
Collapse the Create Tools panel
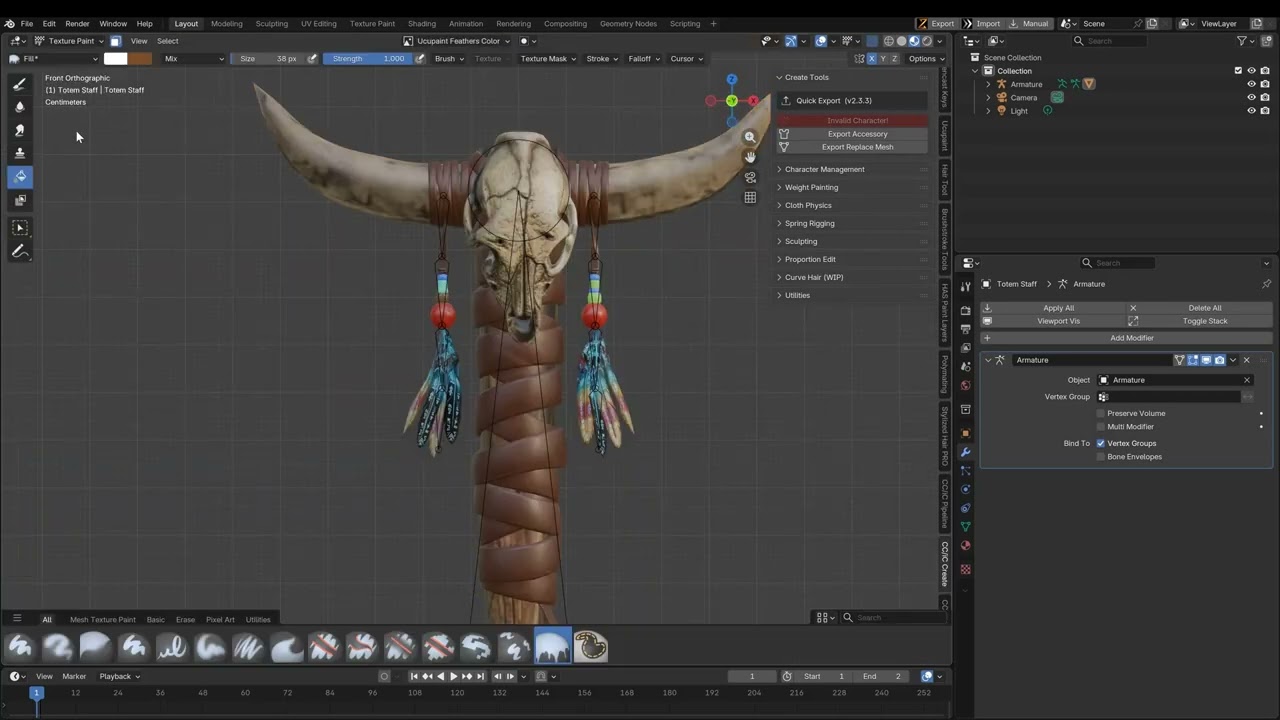coord(805,77)
